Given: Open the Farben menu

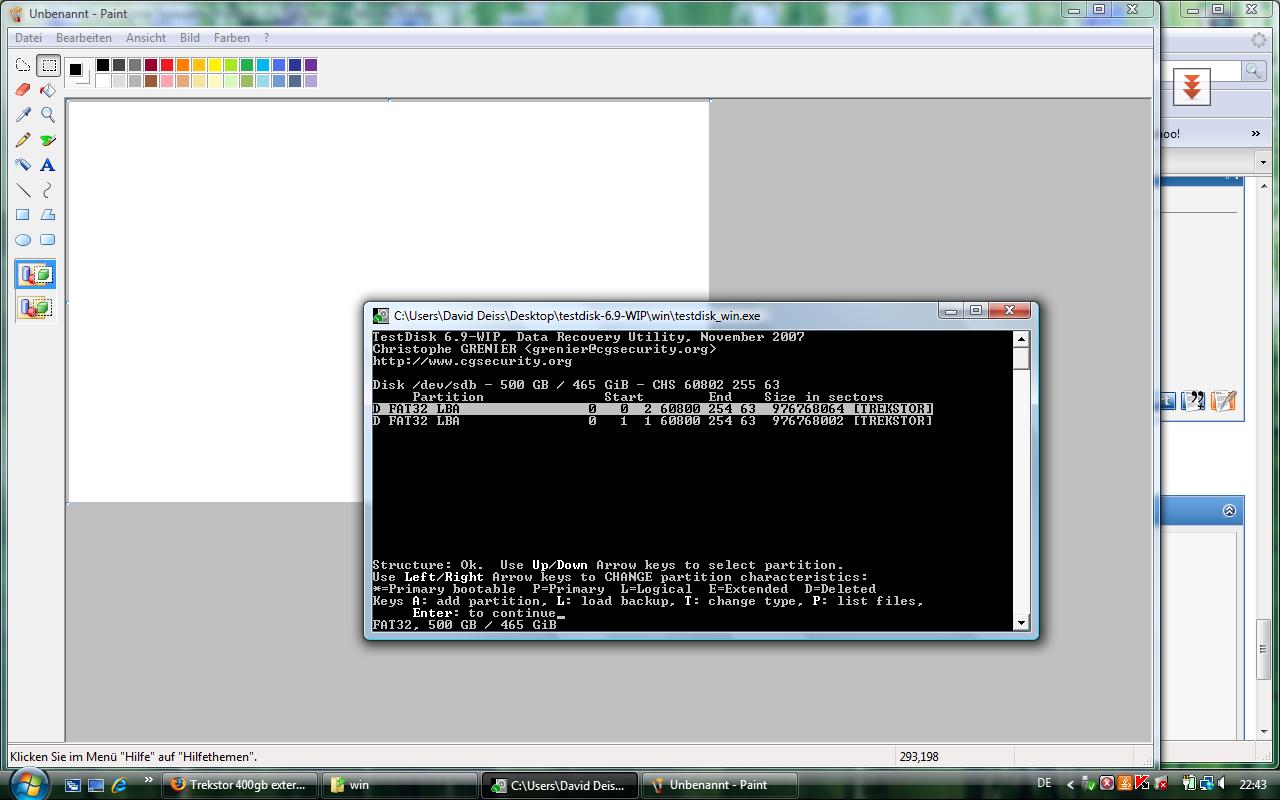Looking at the screenshot, I should pyautogui.click(x=232, y=38).
